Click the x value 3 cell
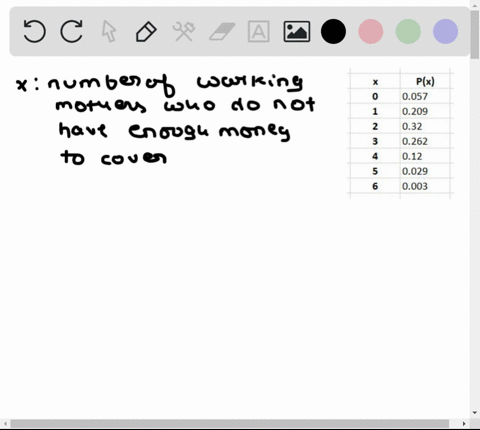Screen dimensions: 480x430 pyautogui.click(x=375, y=141)
